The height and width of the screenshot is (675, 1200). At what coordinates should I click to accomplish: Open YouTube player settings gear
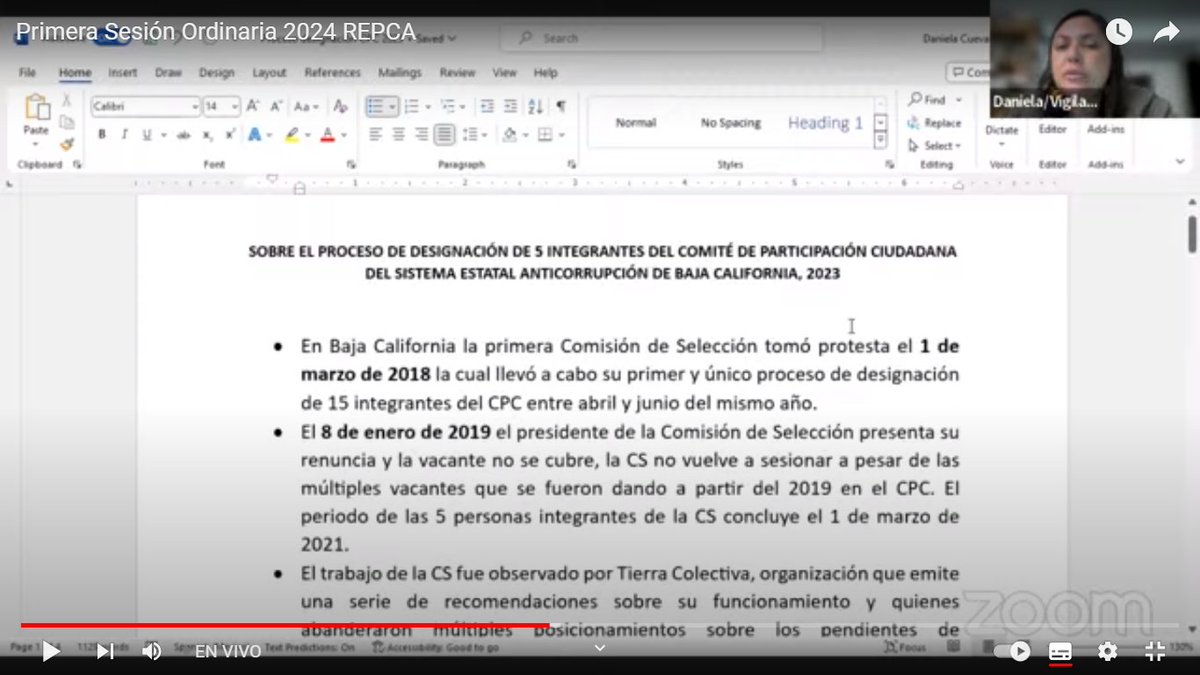1107,651
